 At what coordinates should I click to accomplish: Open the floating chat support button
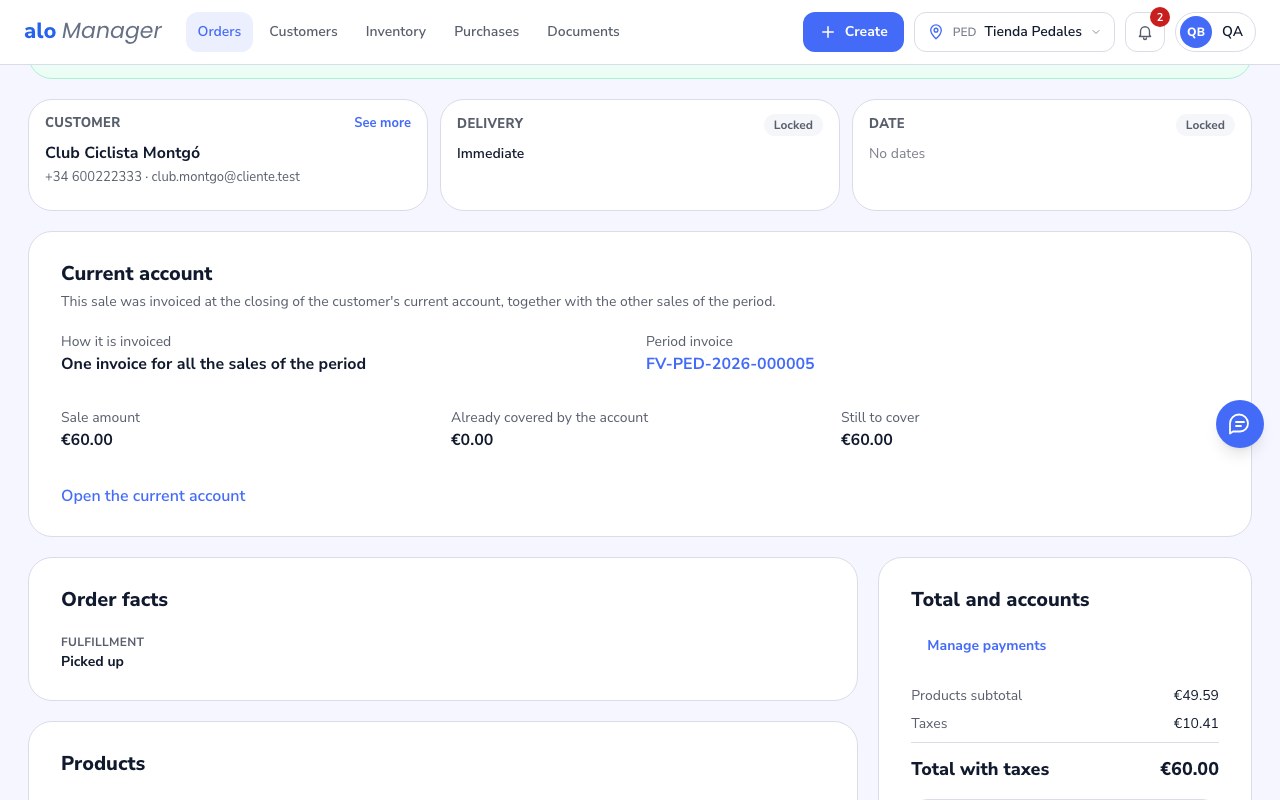[1240, 424]
